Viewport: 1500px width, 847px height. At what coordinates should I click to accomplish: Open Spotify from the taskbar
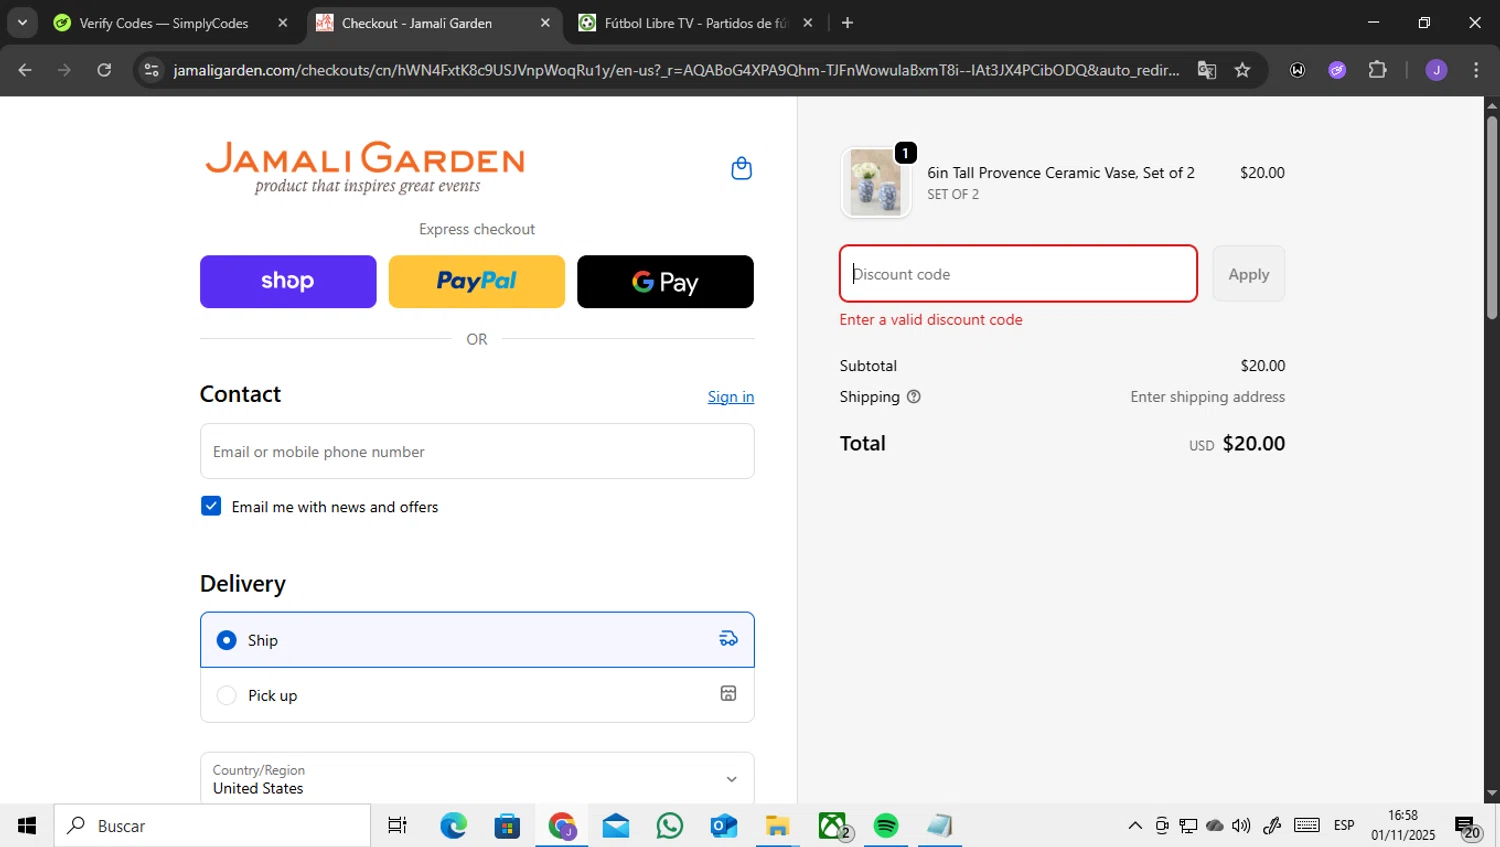point(886,826)
